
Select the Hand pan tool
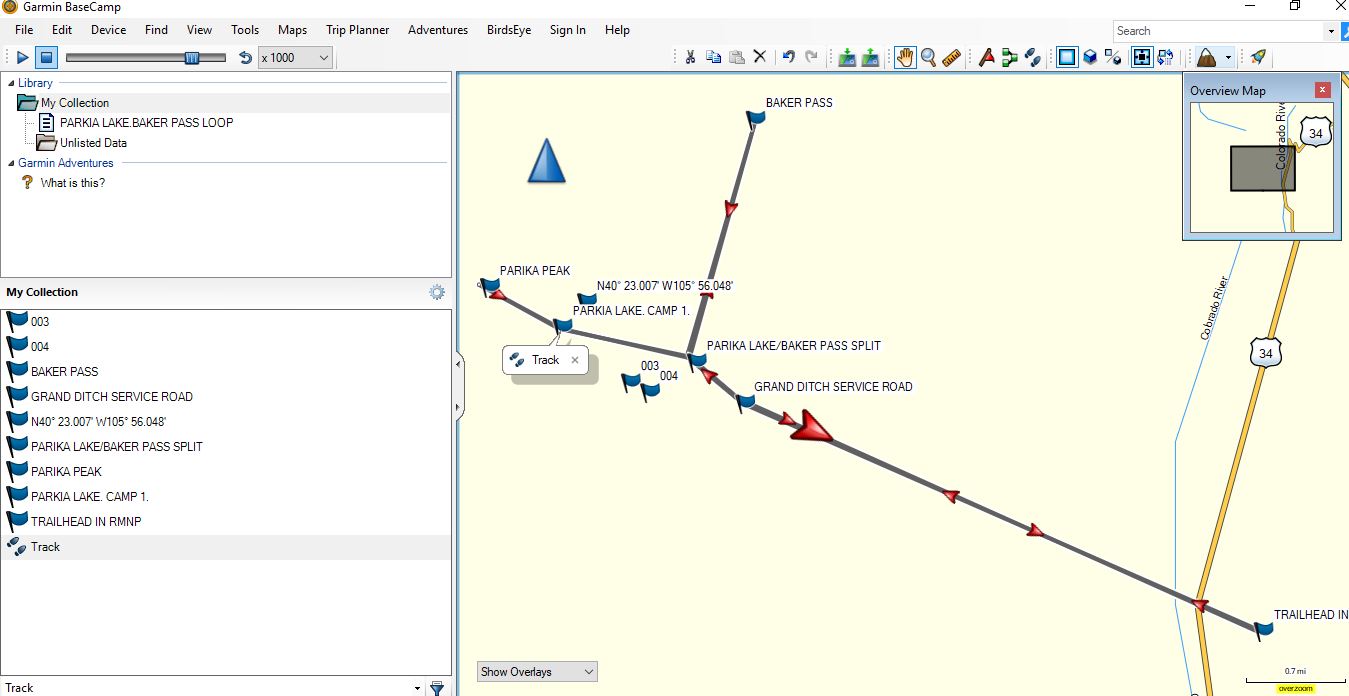click(905, 58)
